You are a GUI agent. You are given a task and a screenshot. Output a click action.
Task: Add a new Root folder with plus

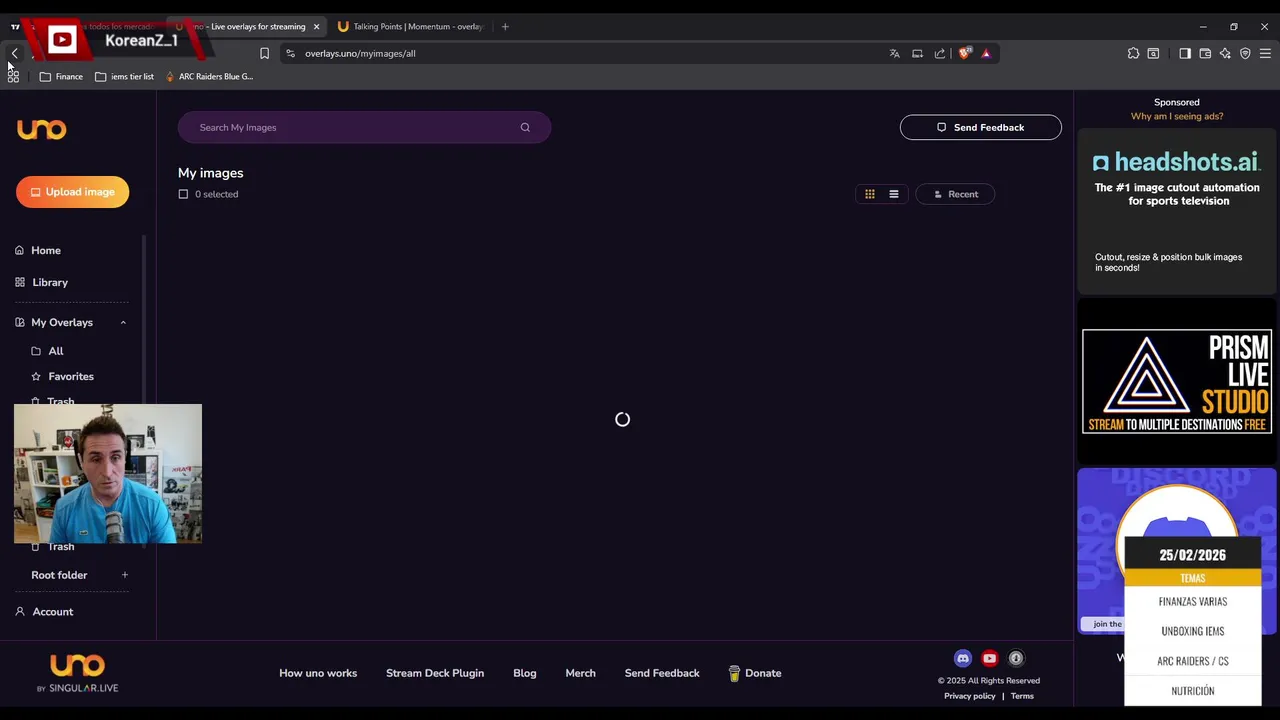(x=125, y=575)
